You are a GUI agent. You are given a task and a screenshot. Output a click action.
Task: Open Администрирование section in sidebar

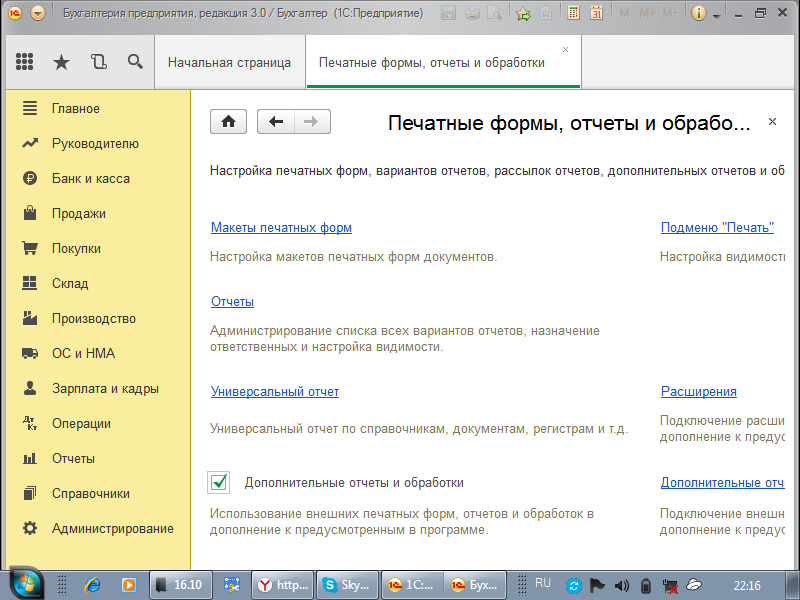(x=112, y=529)
